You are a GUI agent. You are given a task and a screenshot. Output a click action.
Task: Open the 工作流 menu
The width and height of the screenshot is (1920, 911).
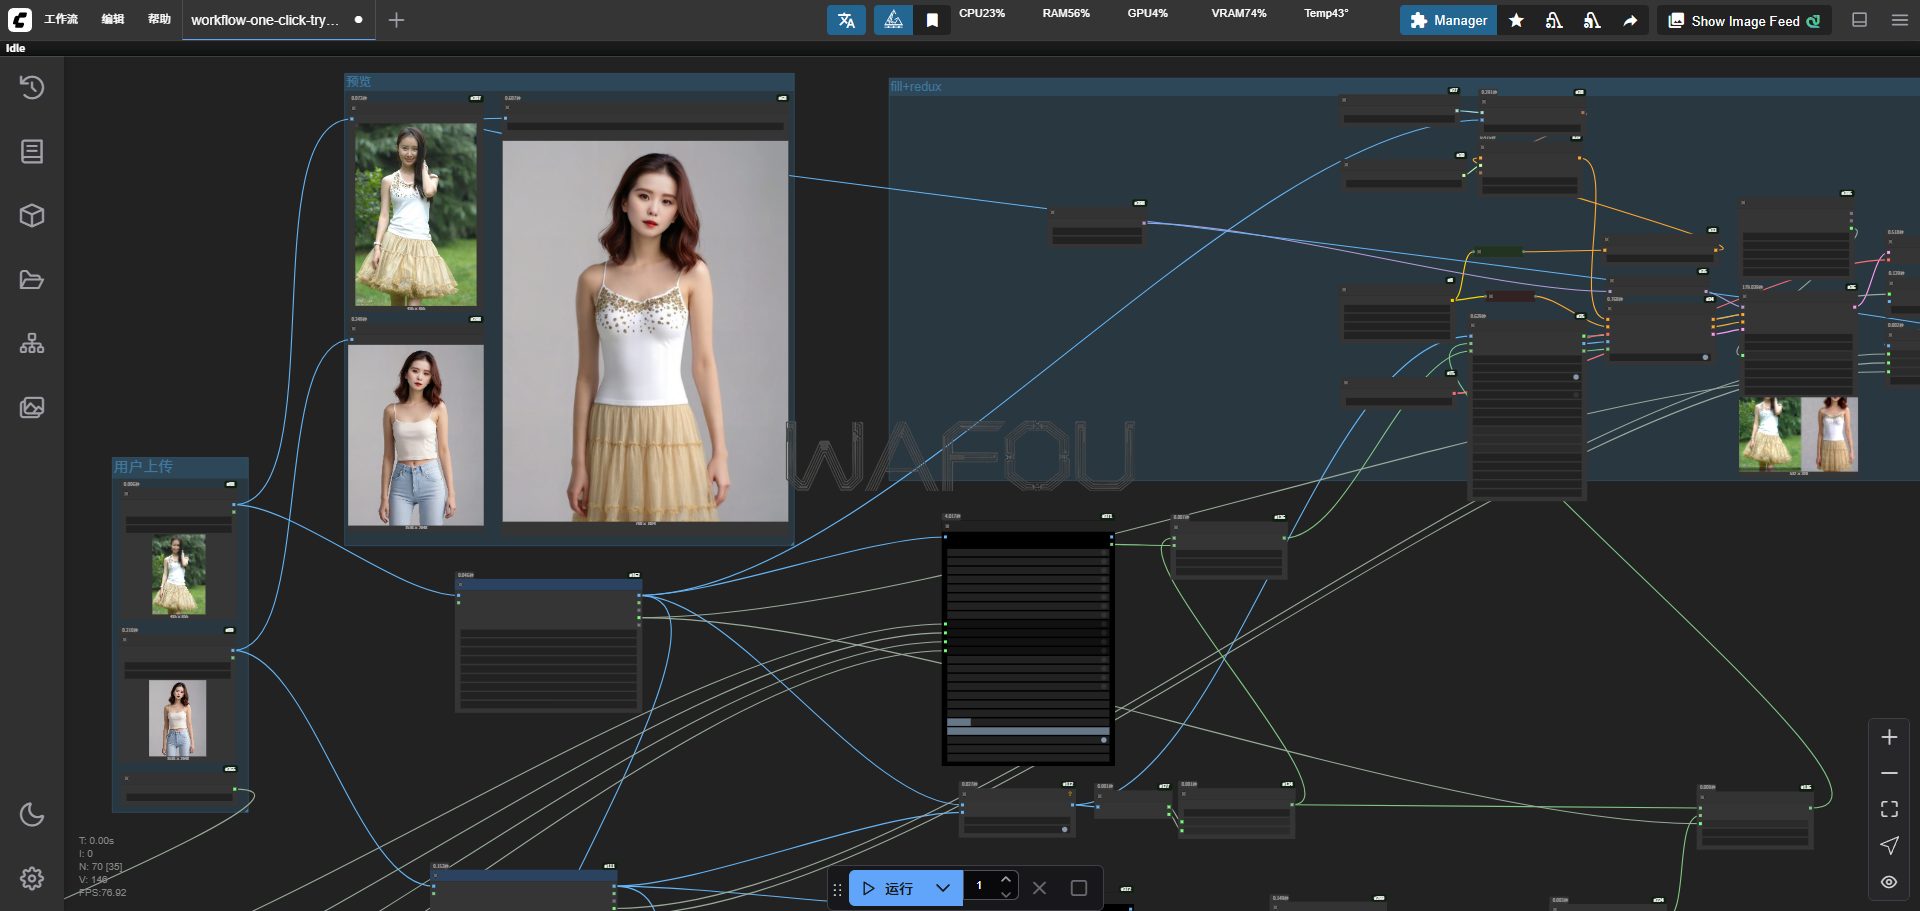coord(60,19)
